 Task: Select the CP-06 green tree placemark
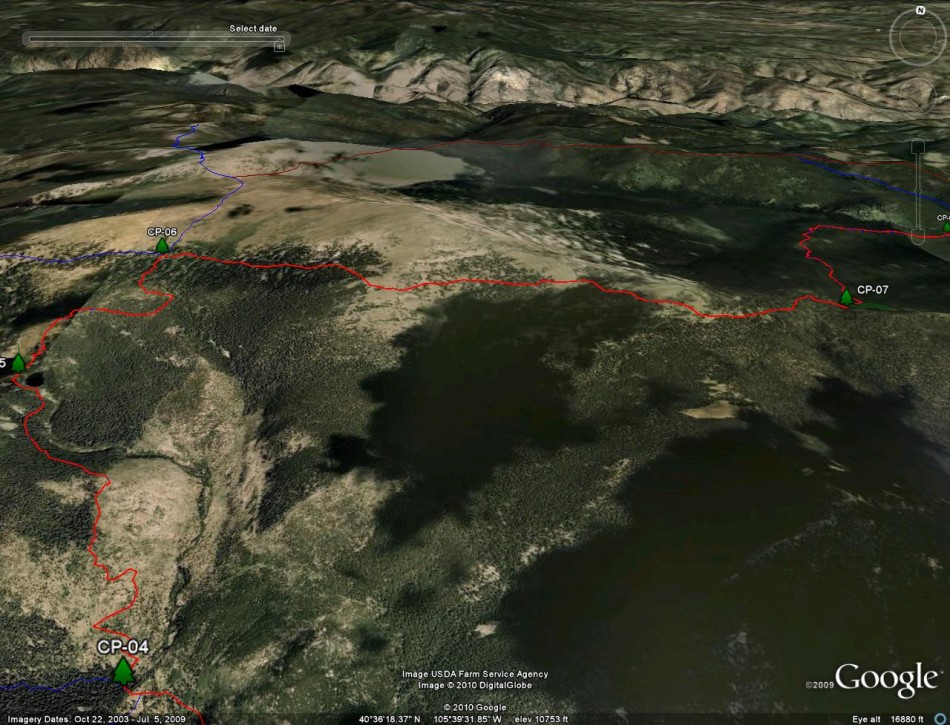162,245
